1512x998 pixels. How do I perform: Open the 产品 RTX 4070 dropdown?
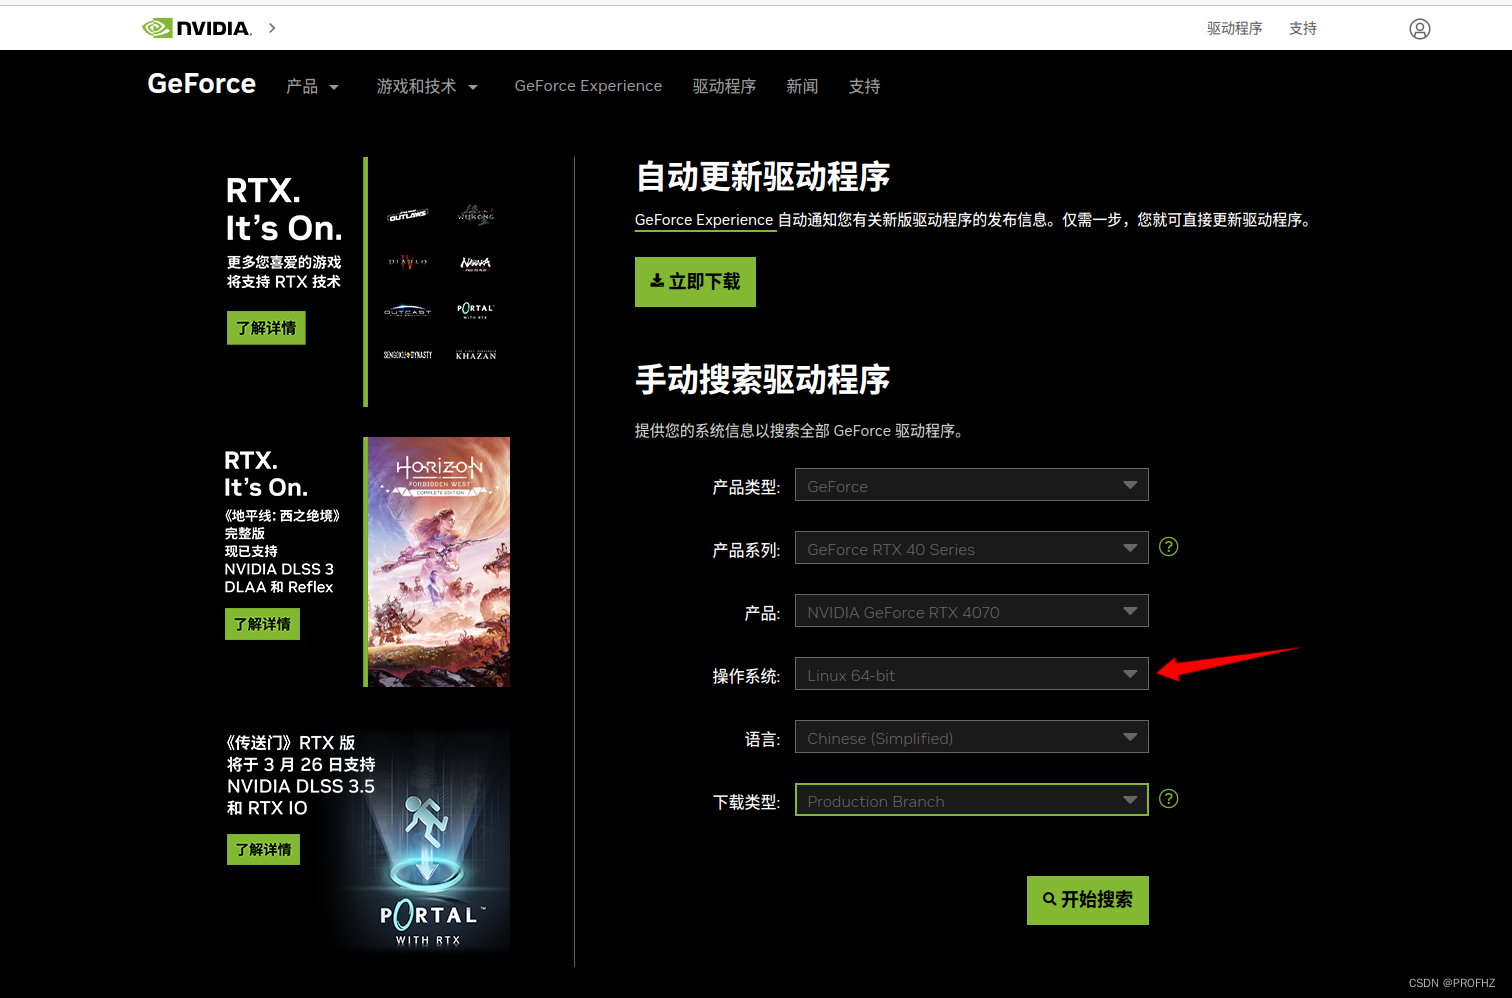coord(971,611)
